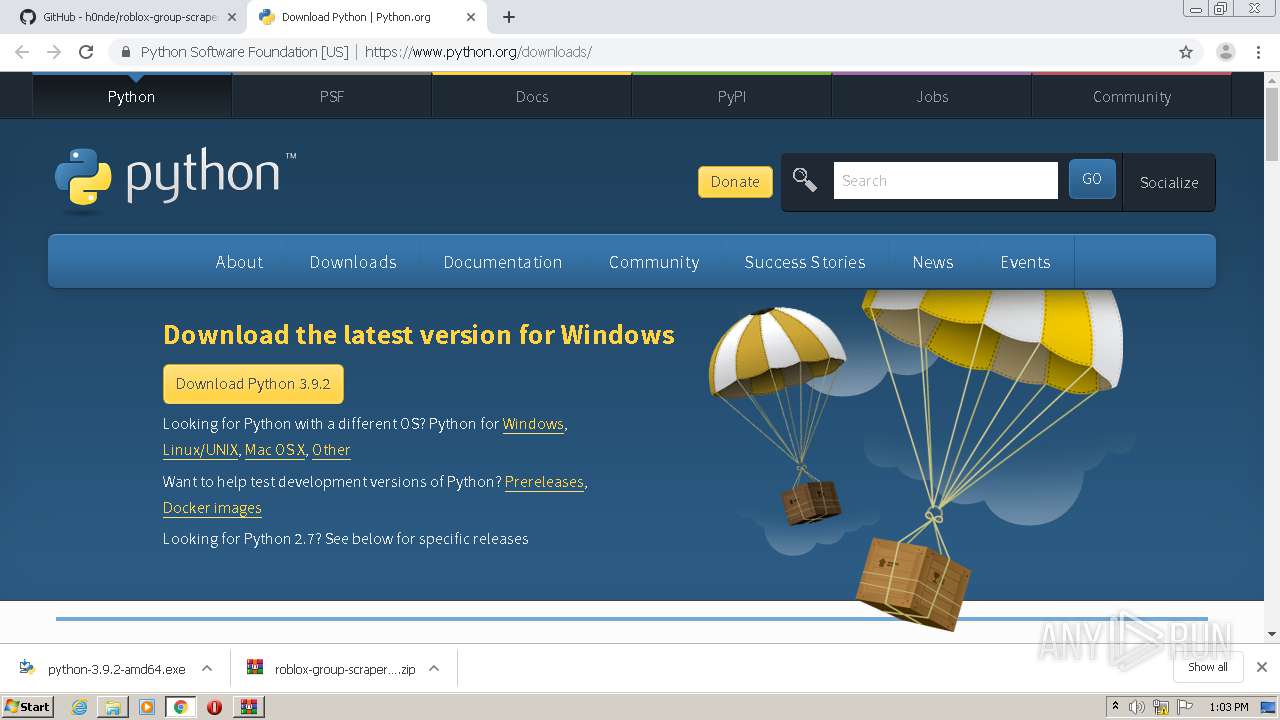Follow the Mac OS X link
The height and width of the screenshot is (720, 1280).
pyautogui.click(x=275, y=450)
